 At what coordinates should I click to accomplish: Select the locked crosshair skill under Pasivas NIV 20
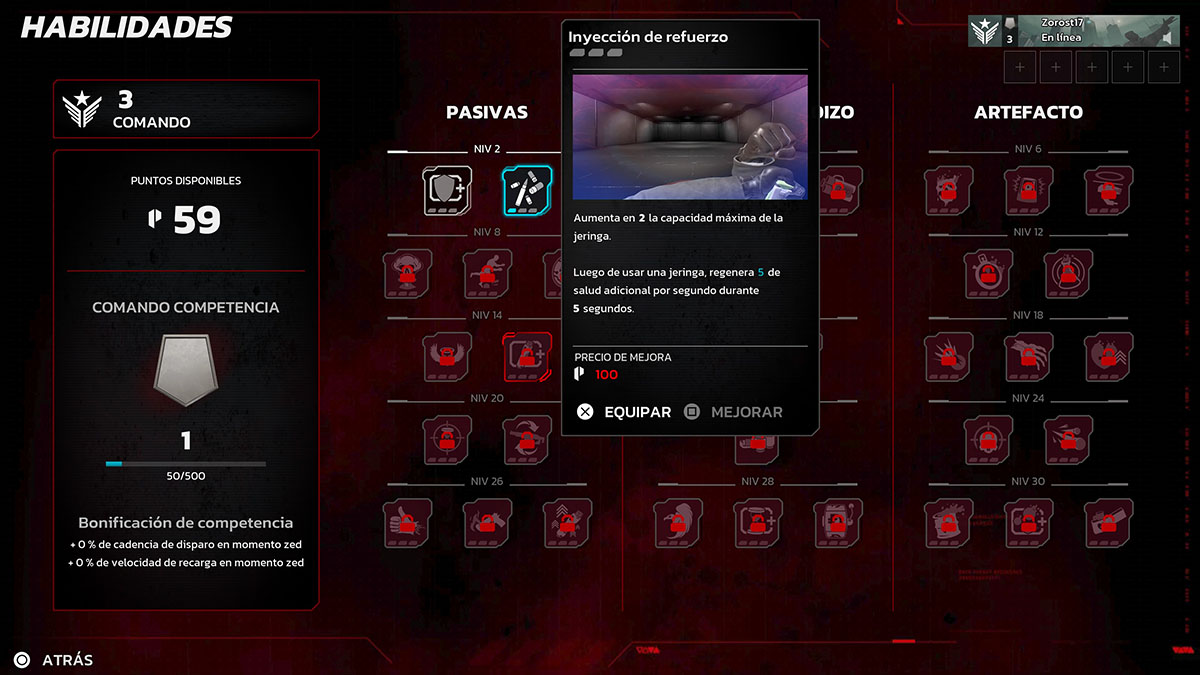pos(448,440)
